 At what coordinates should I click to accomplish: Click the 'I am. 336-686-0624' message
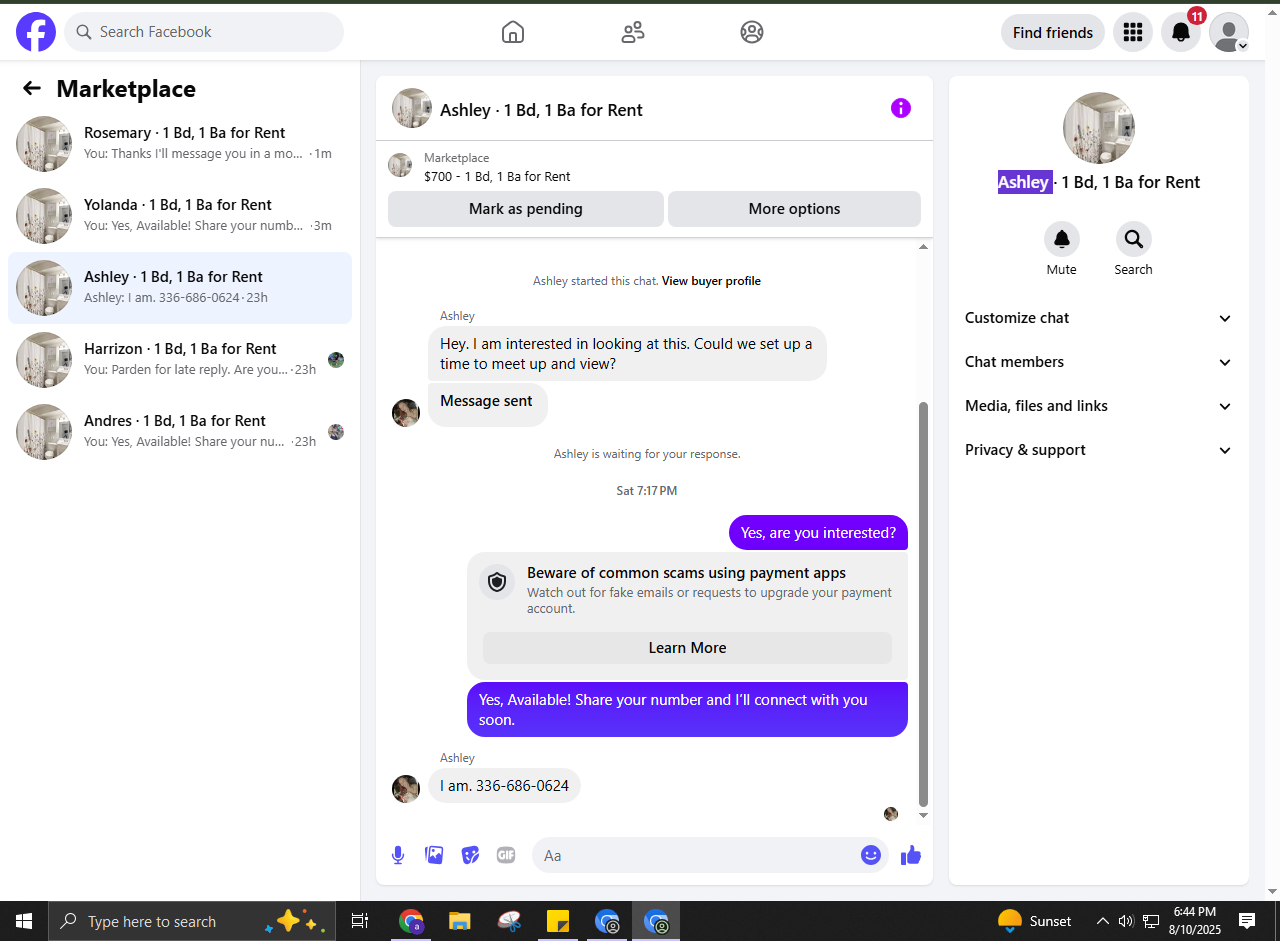point(504,786)
